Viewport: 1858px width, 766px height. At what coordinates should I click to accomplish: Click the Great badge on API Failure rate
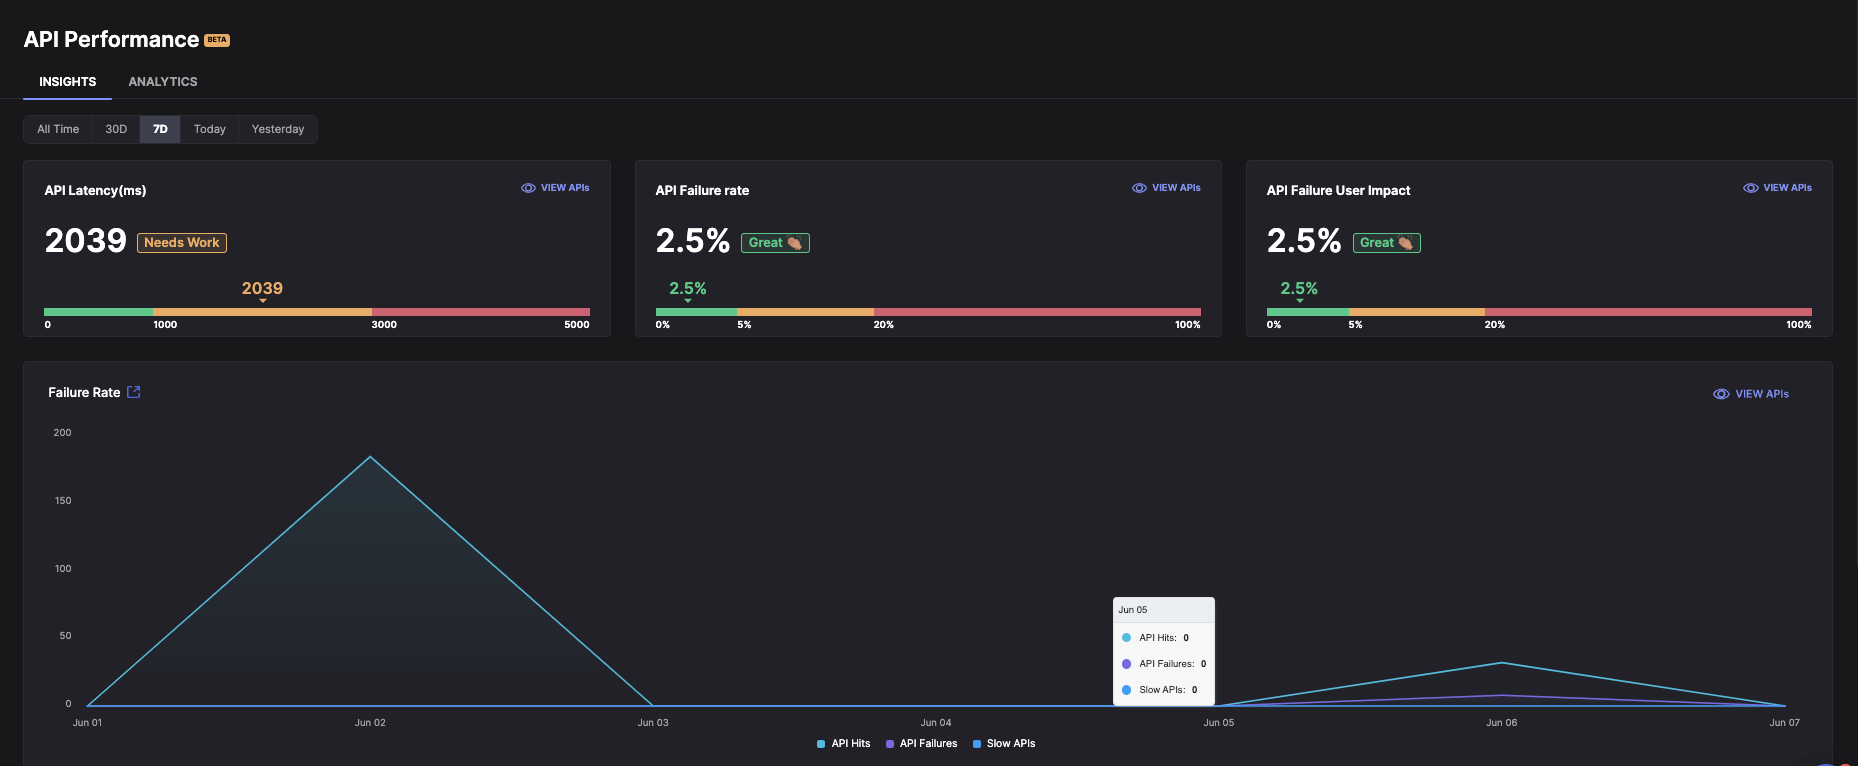pos(775,243)
